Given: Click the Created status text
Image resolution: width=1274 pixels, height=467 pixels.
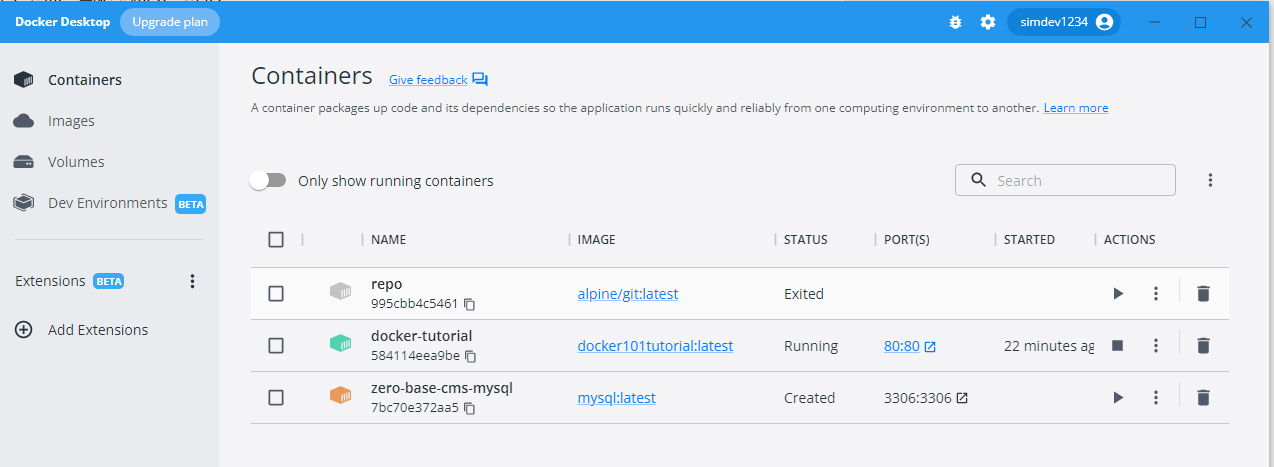Looking at the screenshot, I should [809, 398].
